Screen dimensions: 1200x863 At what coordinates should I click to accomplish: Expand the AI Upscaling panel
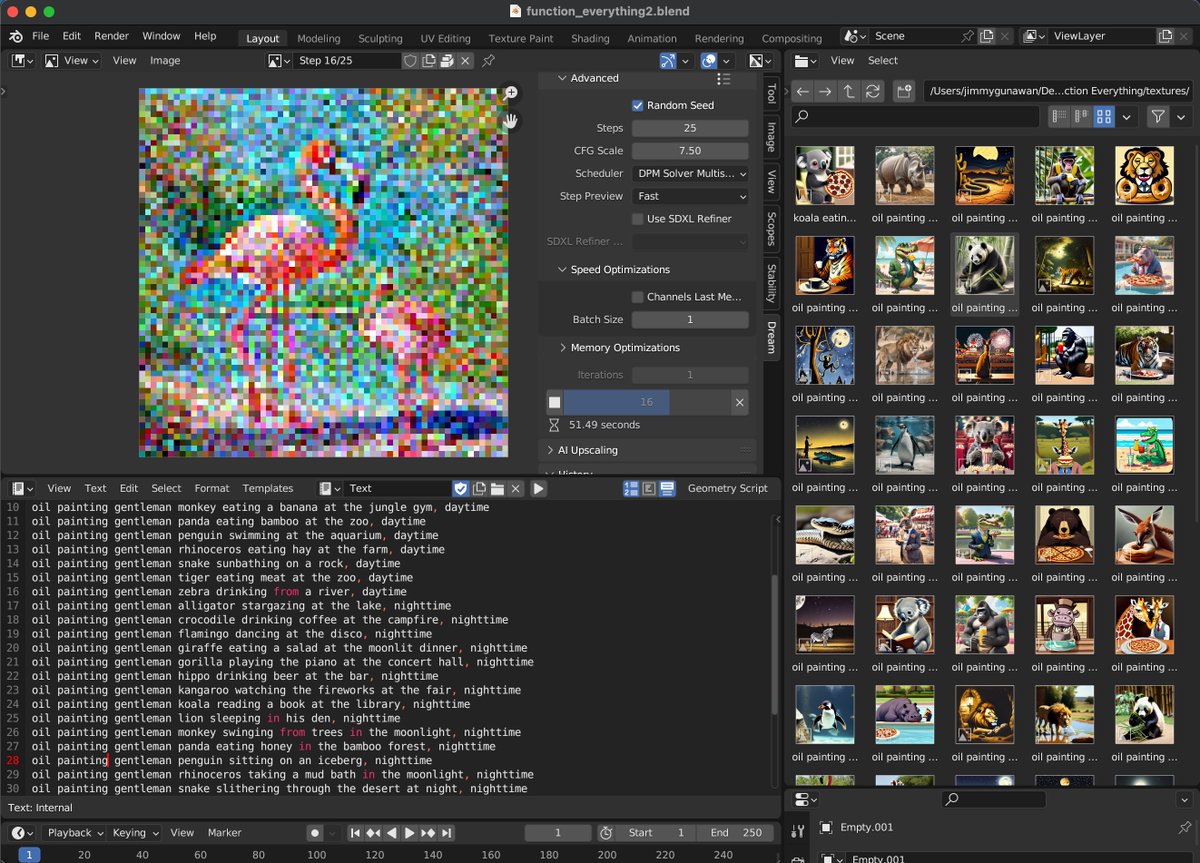click(x=550, y=450)
